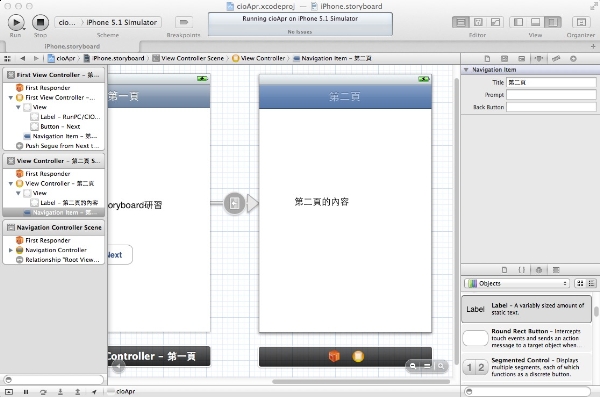
Task: Collapse View under First View Controller
Action: point(18,107)
